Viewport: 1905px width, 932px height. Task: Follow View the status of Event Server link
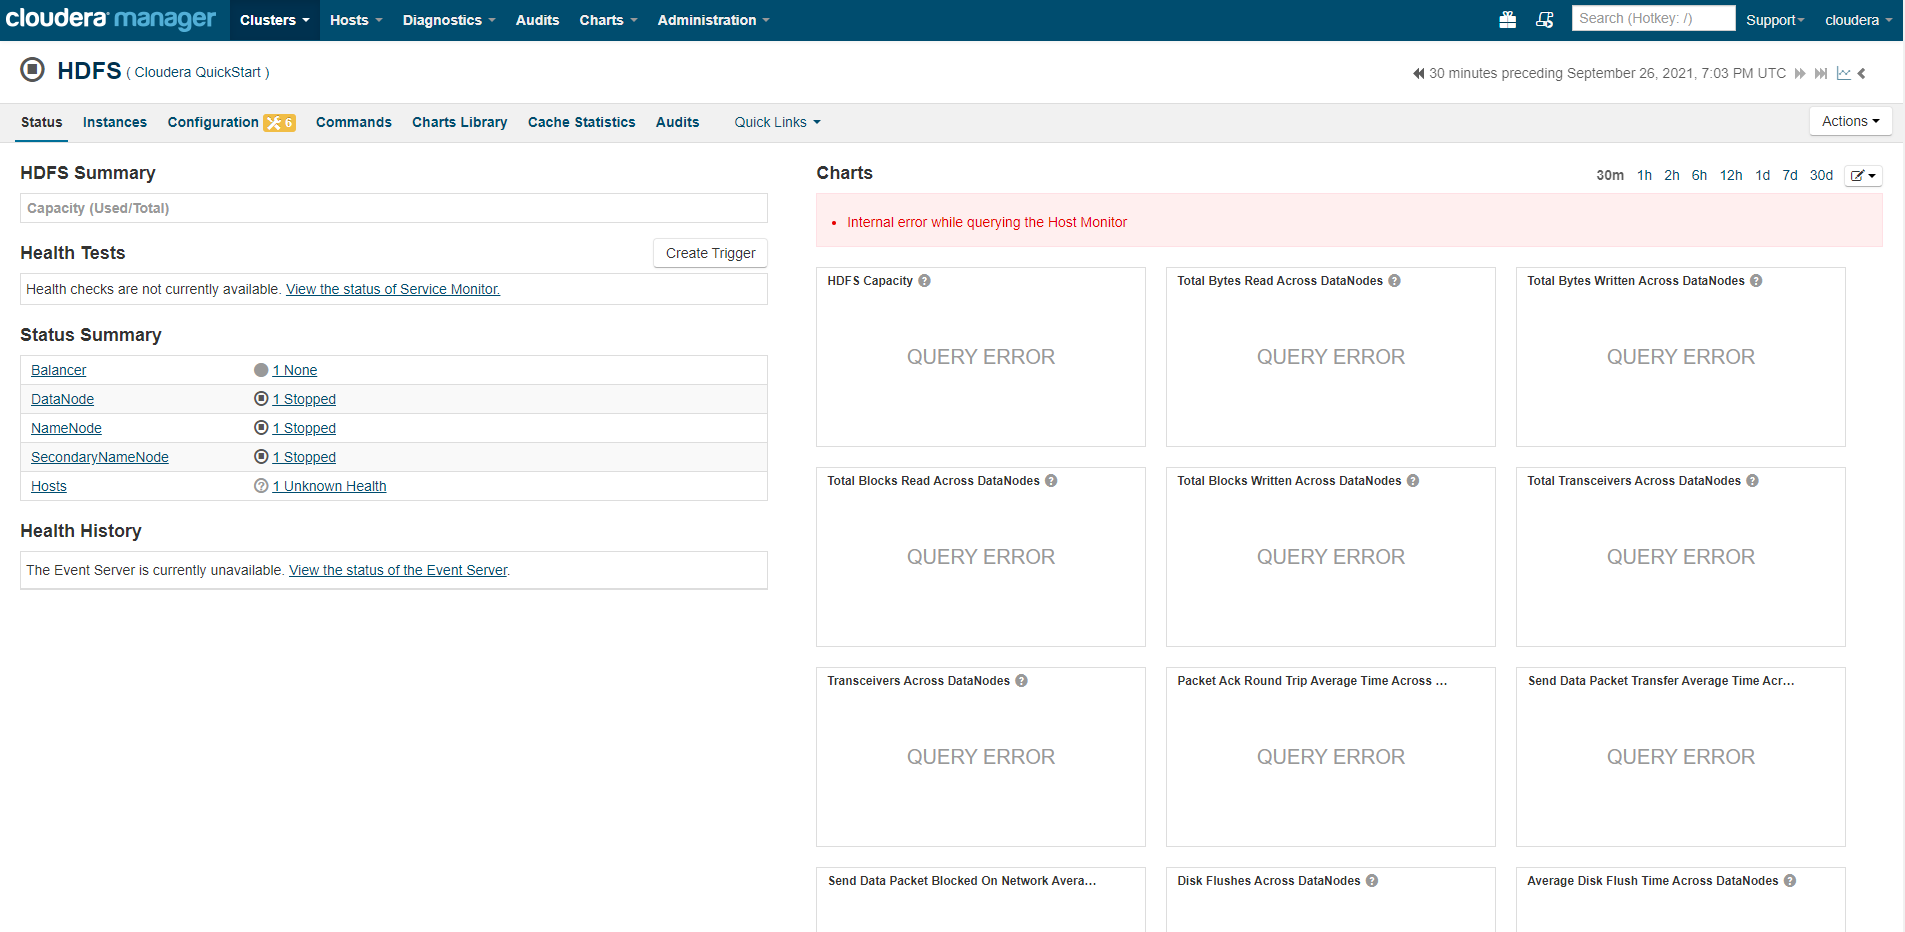398,570
